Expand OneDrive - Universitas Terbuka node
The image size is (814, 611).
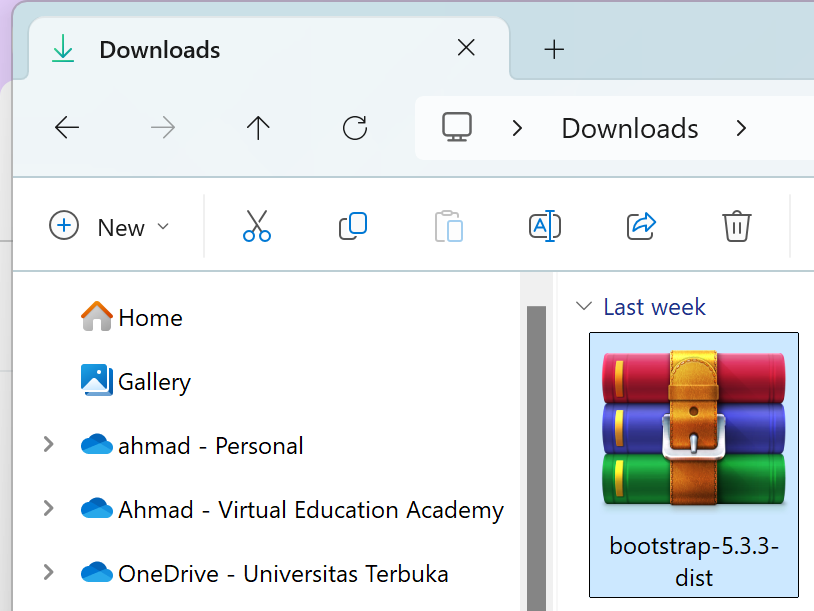click(48, 572)
